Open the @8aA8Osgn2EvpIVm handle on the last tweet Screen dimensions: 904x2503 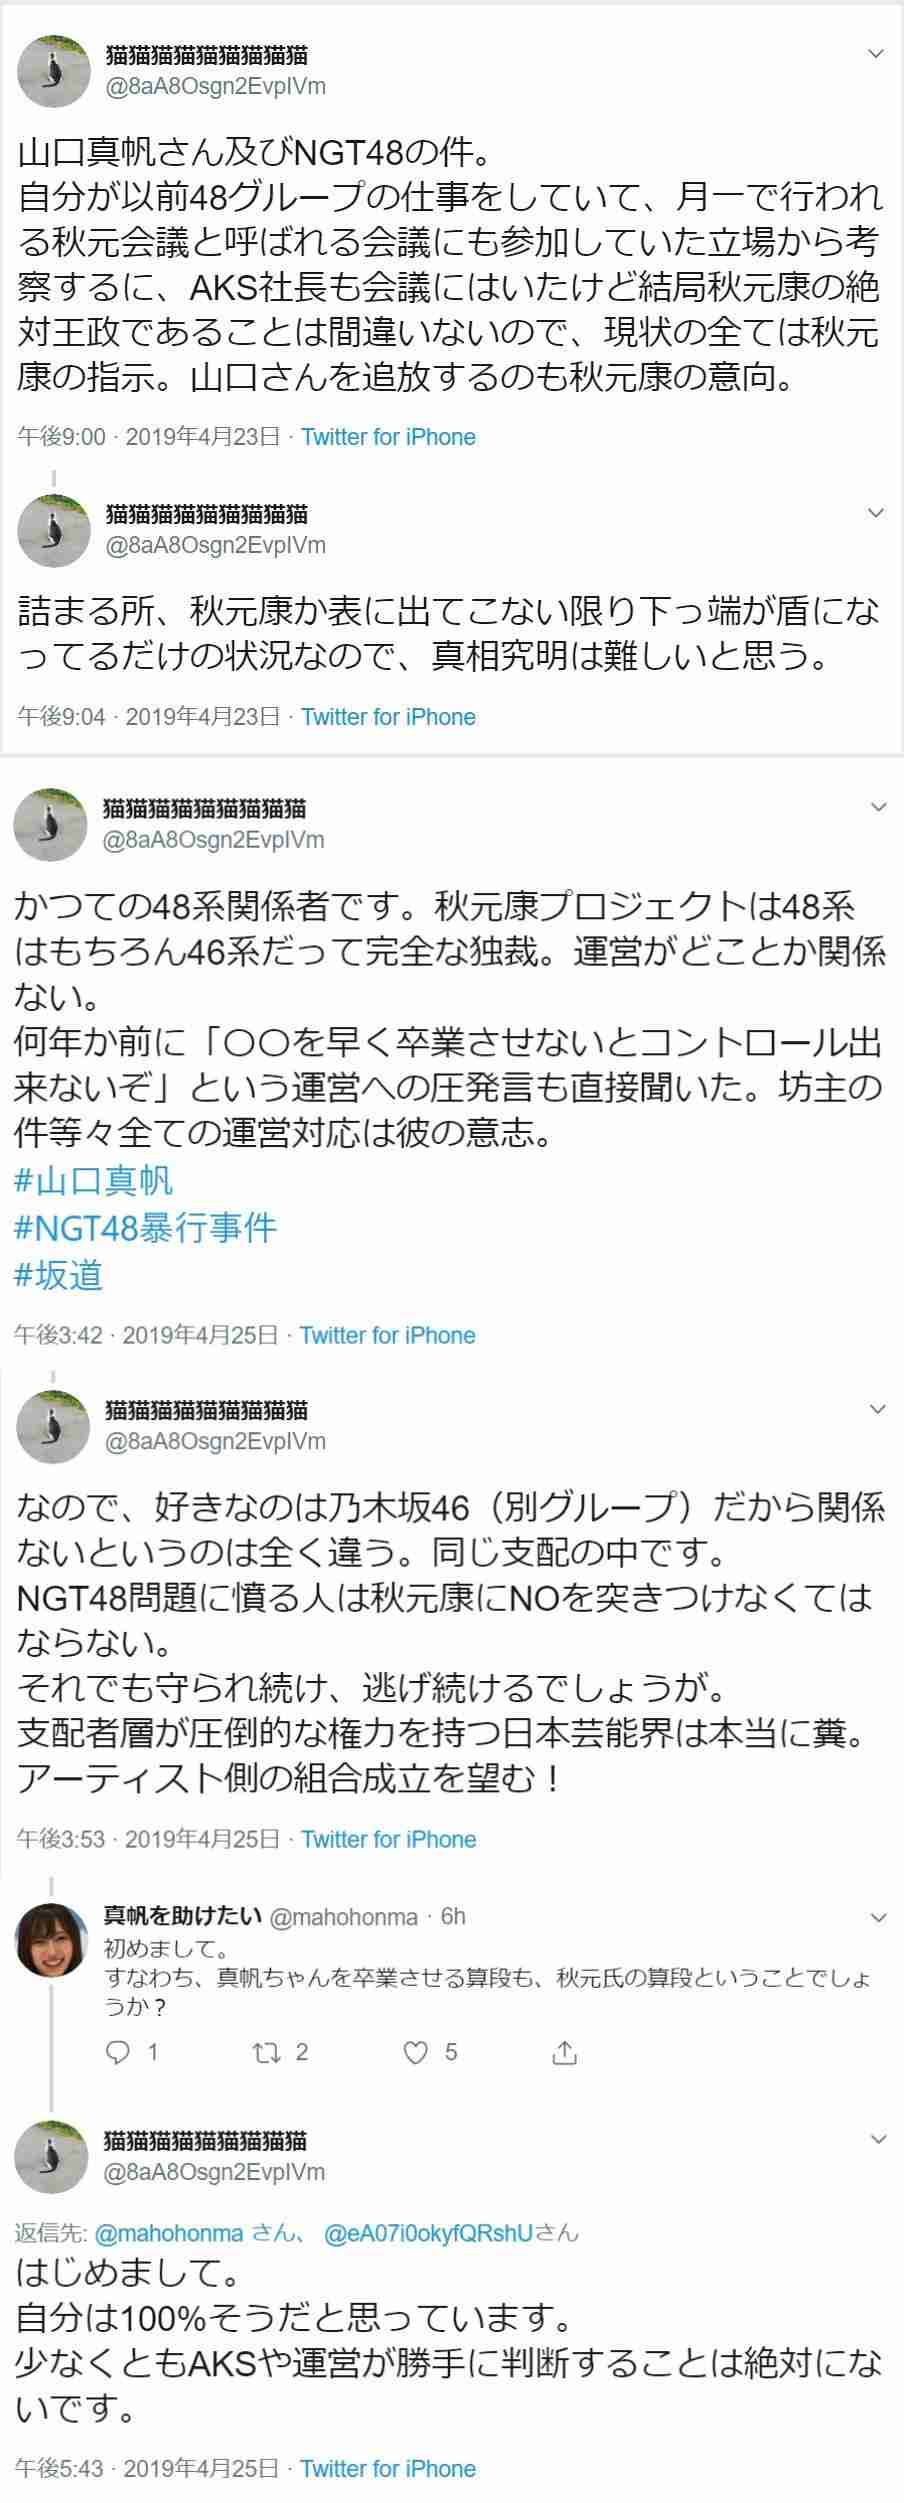215,2171
